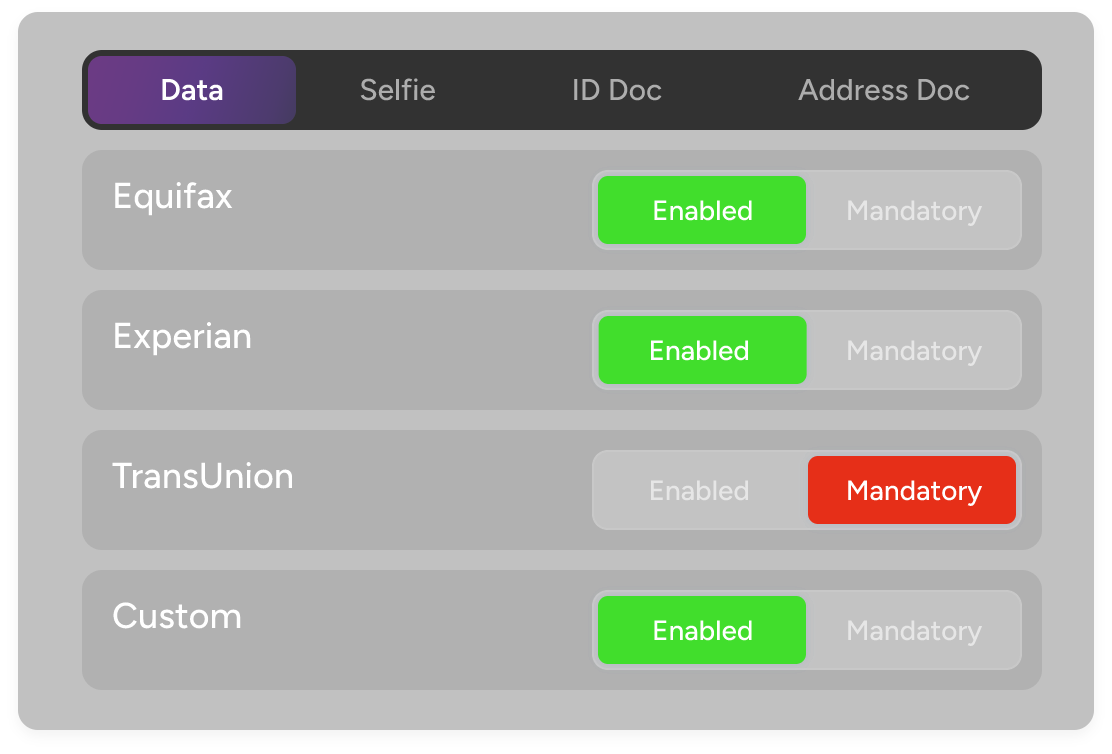Click the Custom provider label
1112x754 pixels.
click(x=177, y=616)
